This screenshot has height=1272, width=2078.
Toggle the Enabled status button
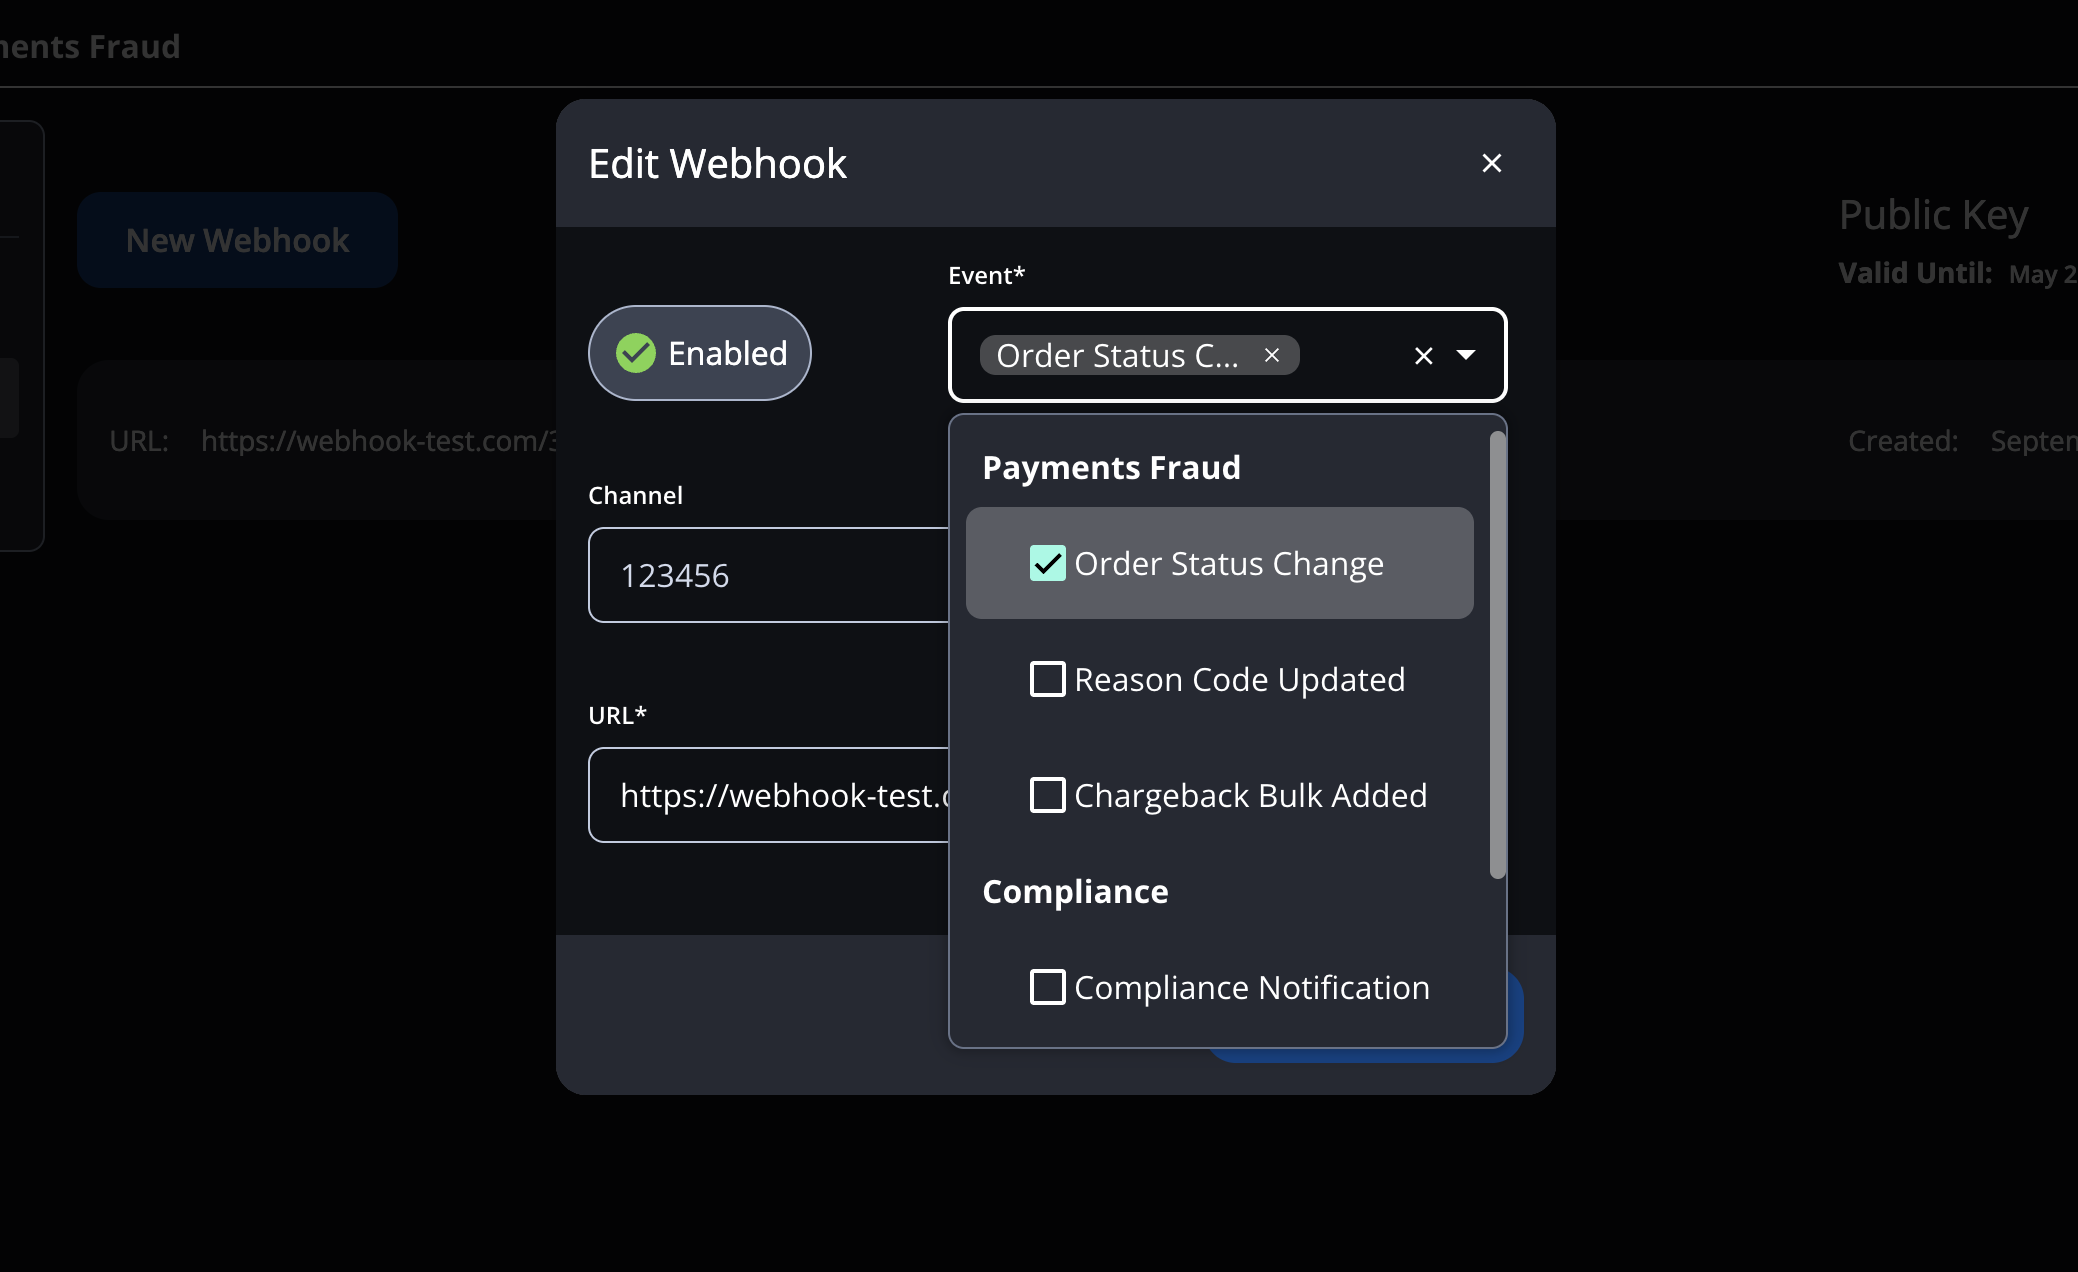[699, 353]
